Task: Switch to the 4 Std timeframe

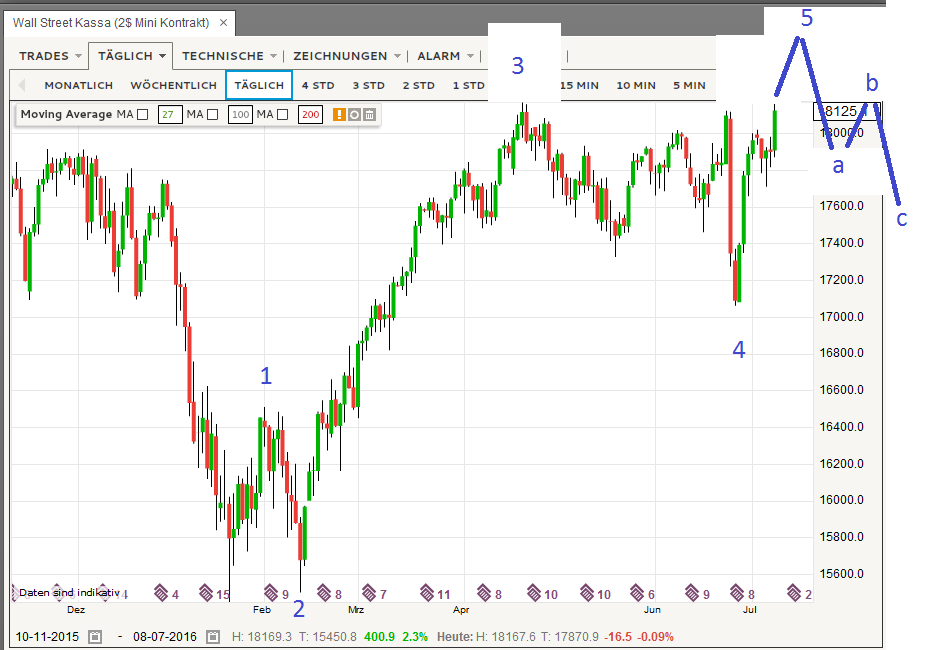Action: click(x=318, y=86)
